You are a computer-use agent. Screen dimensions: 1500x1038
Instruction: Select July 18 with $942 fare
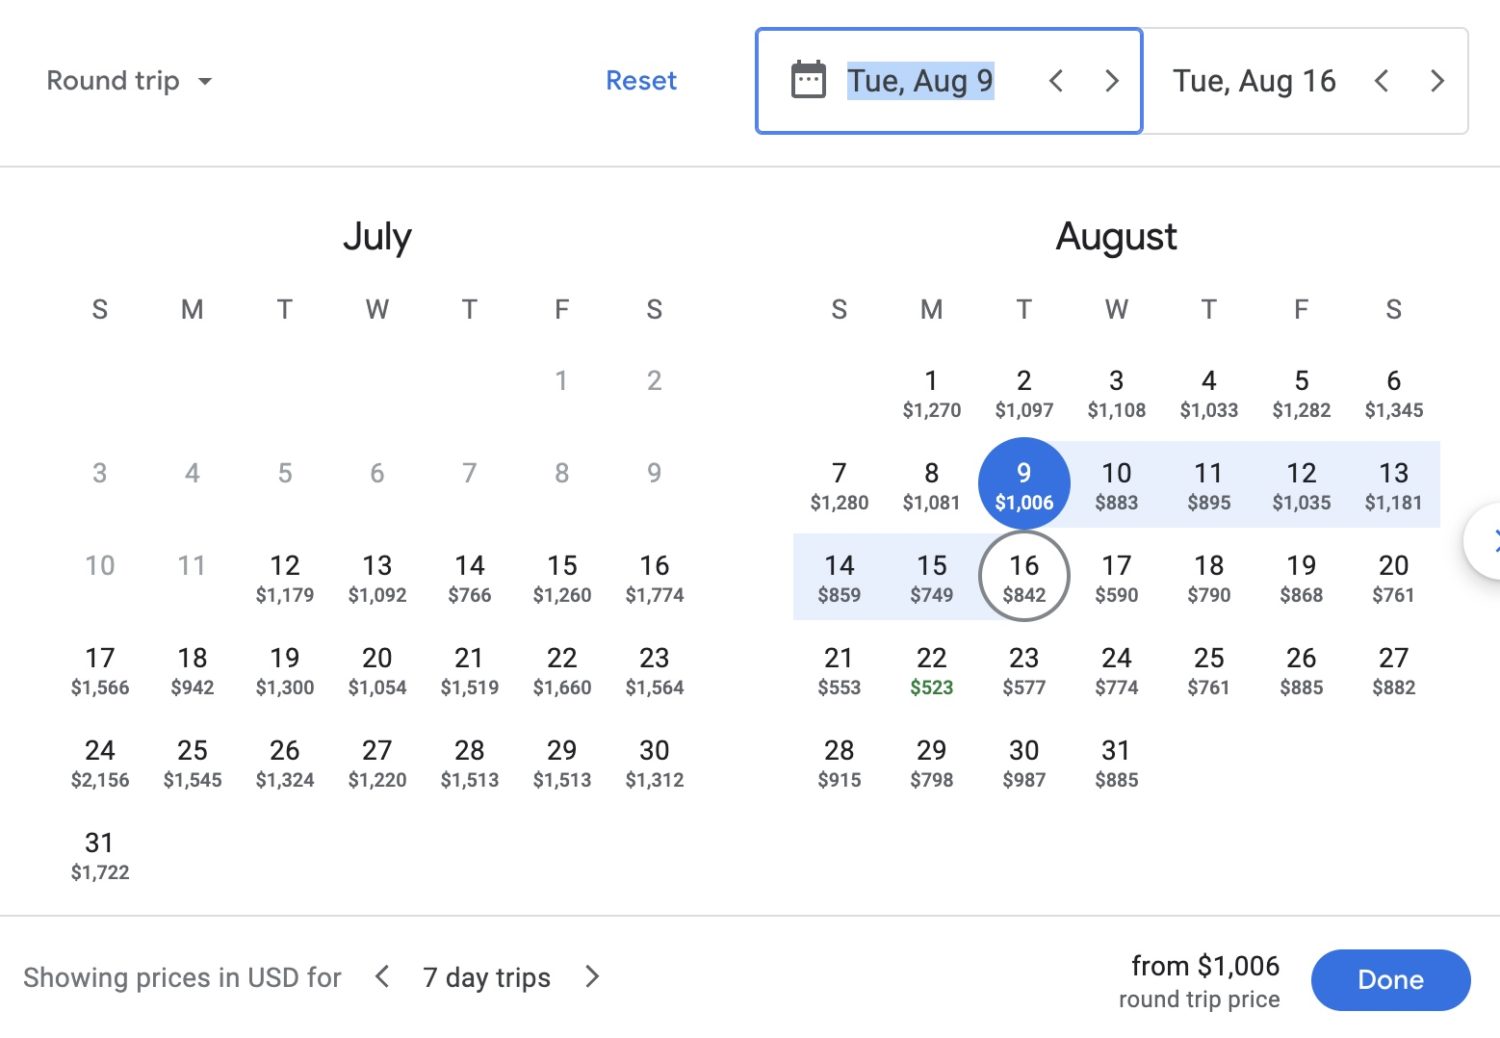(192, 670)
